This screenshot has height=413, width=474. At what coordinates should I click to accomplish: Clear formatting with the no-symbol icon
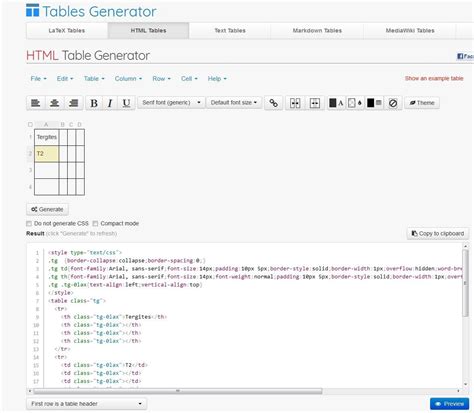click(x=393, y=103)
